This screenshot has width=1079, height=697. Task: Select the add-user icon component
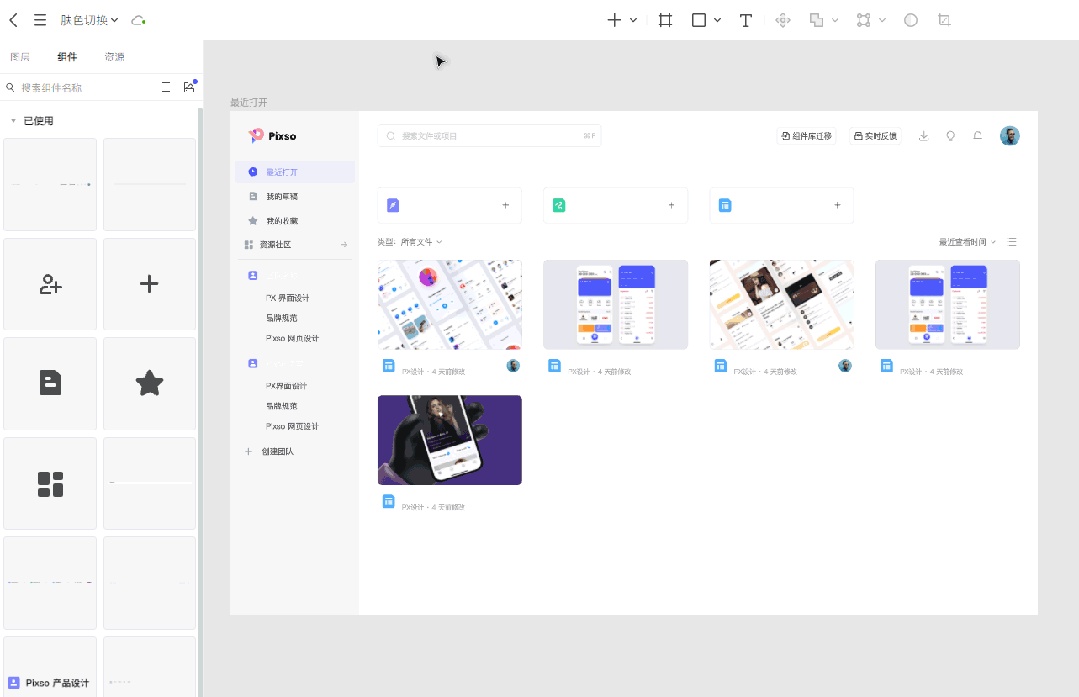50,283
